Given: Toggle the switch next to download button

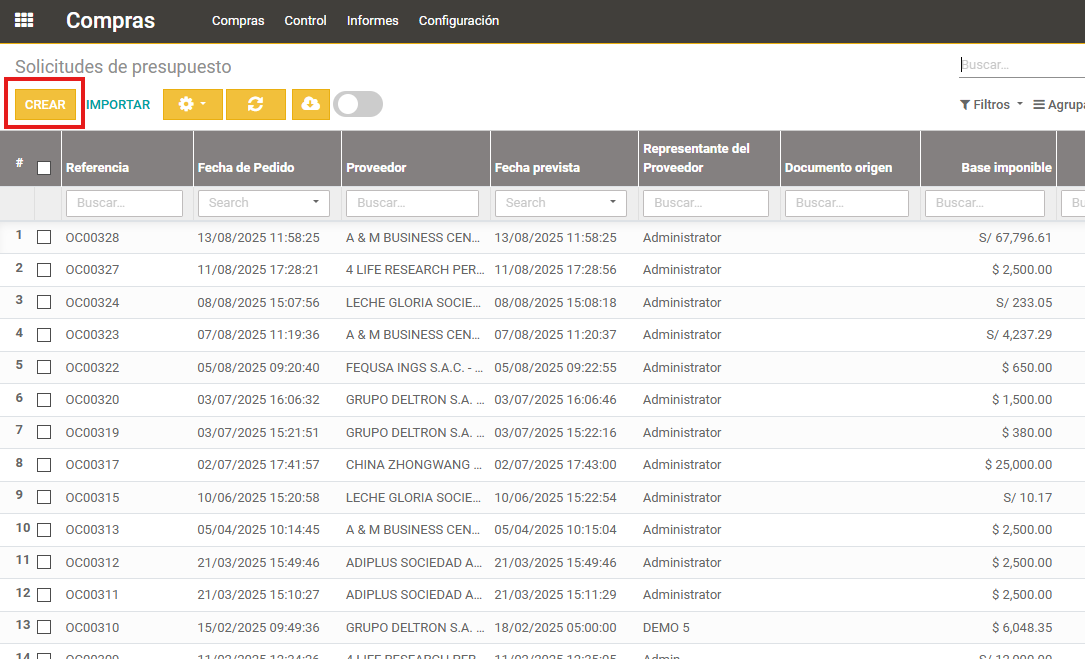Looking at the screenshot, I should [x=358, y=105].
